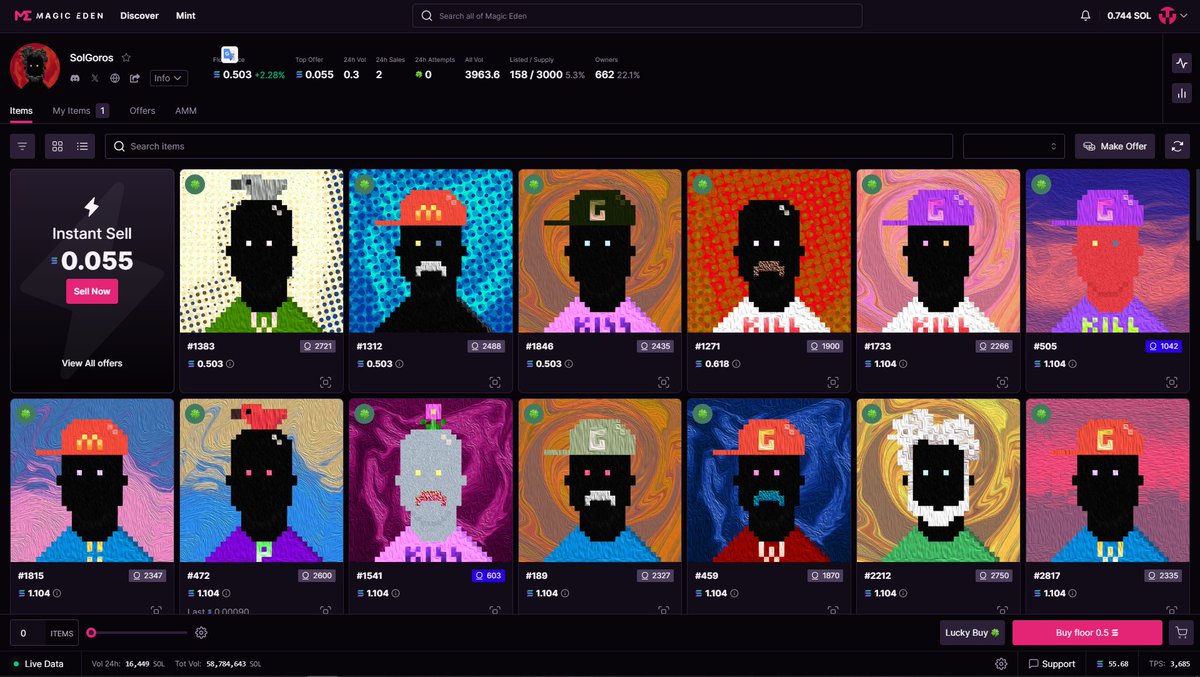Click the SOL price 55.68 in footer
The image size is (1200, 677).
(1112, 663)
